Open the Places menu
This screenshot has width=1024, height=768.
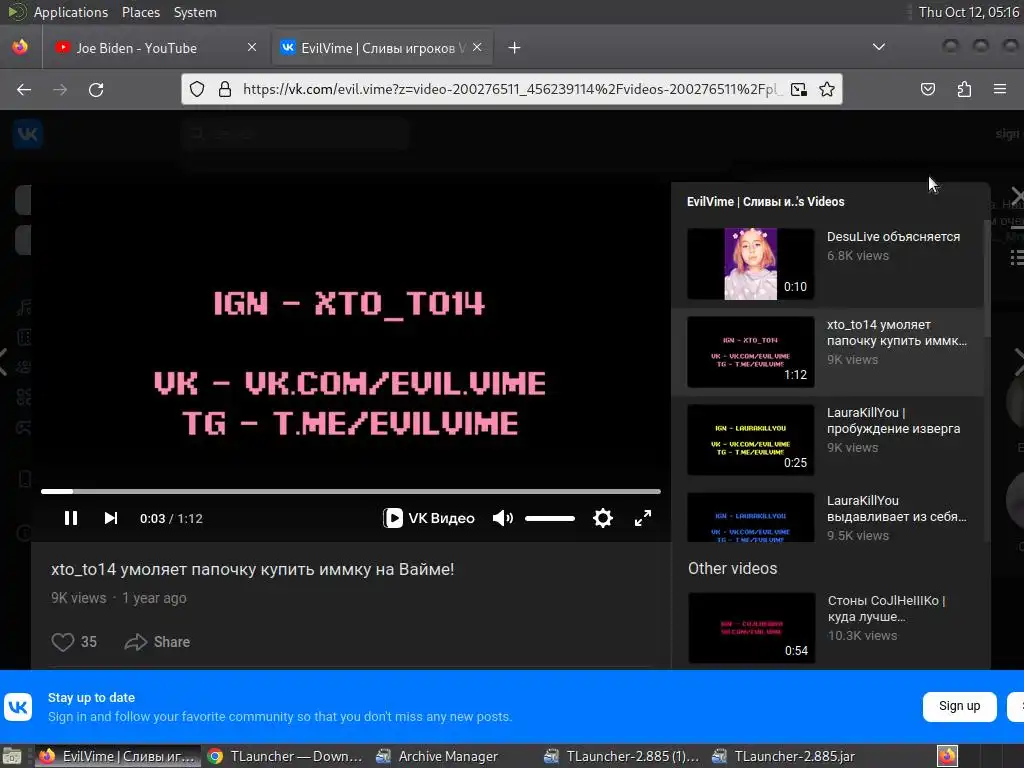click(140, 12)
